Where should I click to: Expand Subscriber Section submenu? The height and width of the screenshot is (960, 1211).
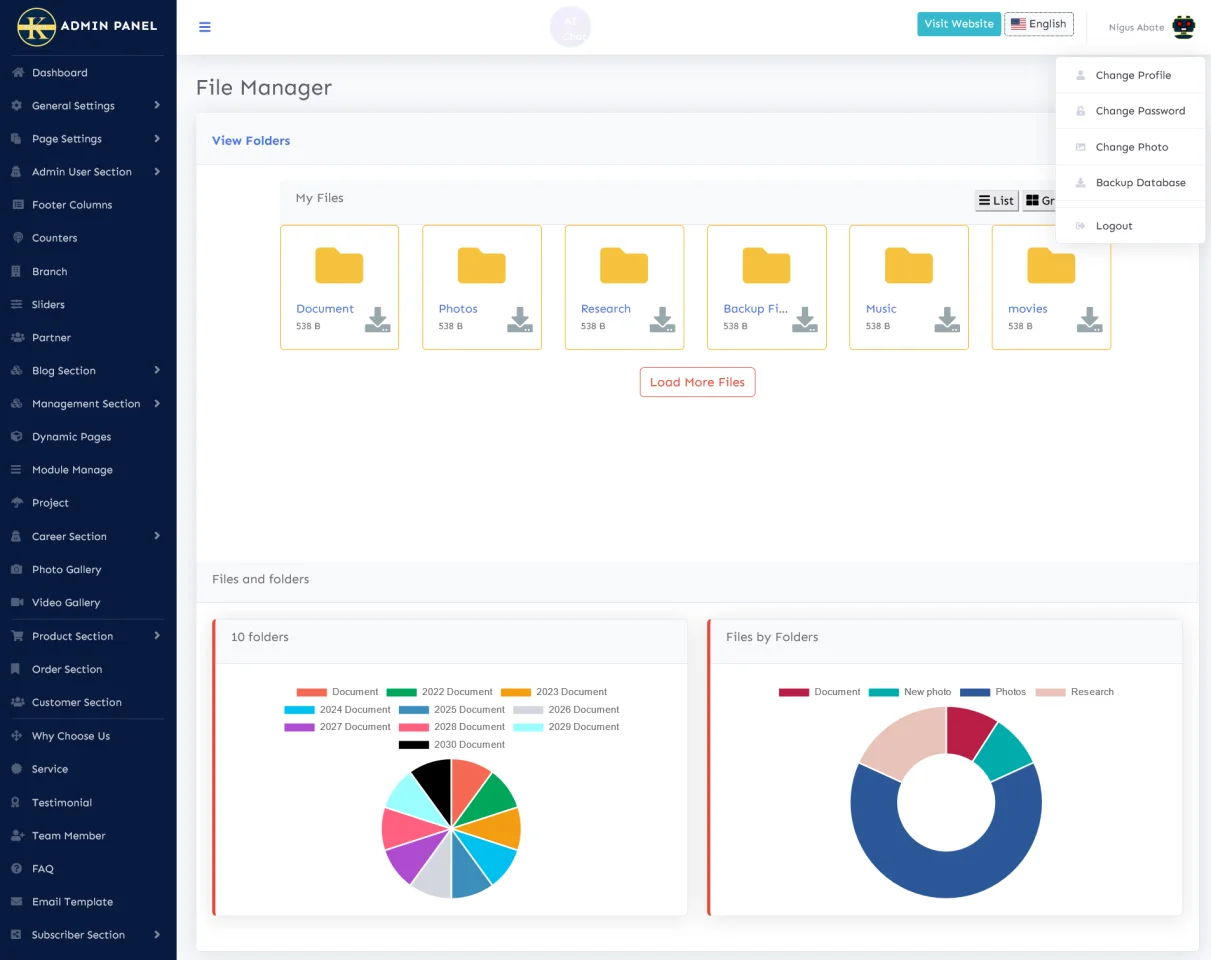click(88, 935)
